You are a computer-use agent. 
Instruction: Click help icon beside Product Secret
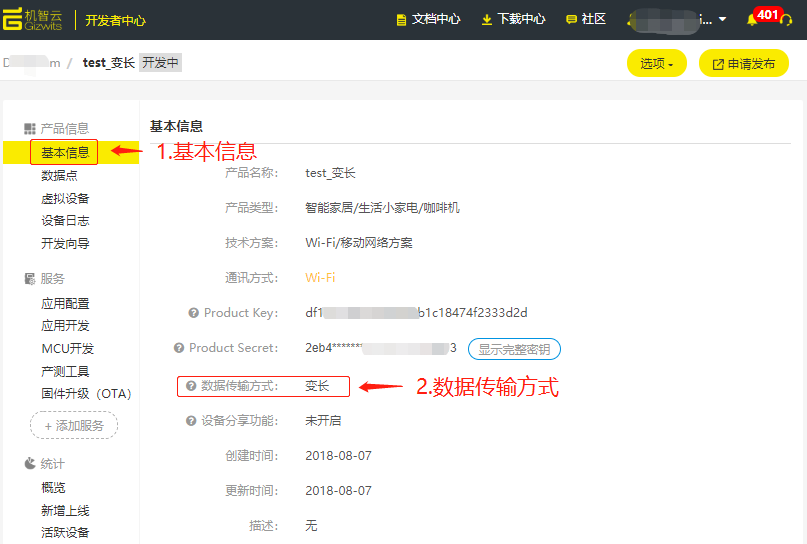179,348
